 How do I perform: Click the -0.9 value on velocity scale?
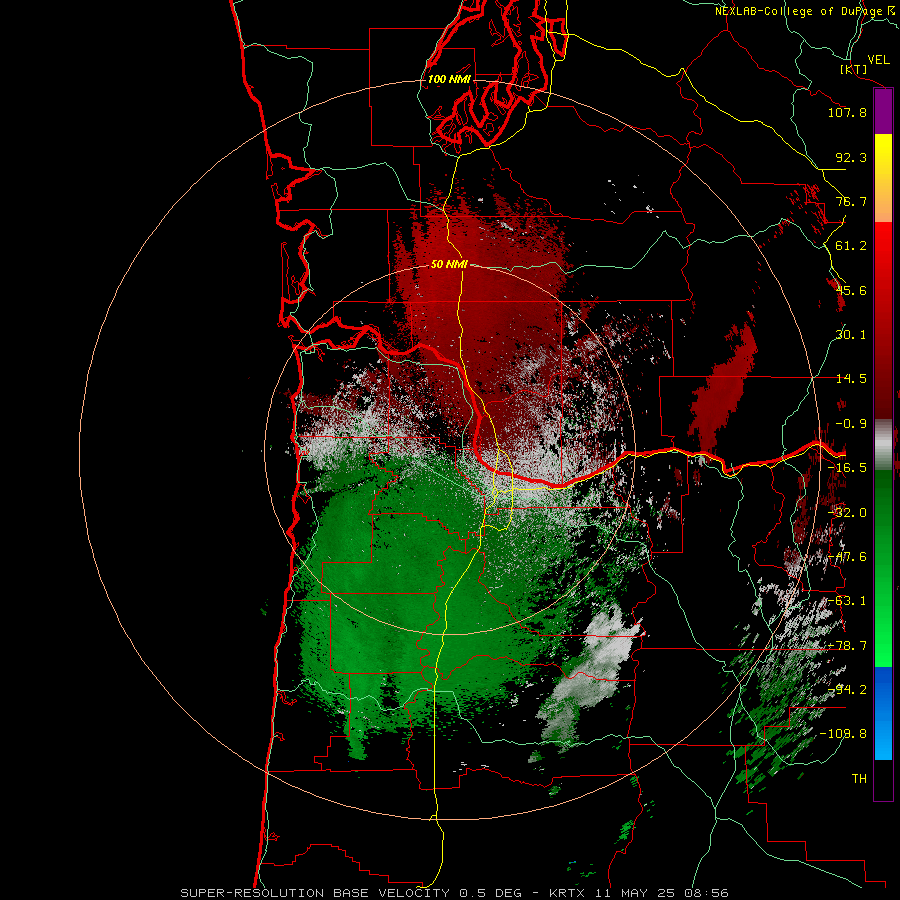coord(851,424)
